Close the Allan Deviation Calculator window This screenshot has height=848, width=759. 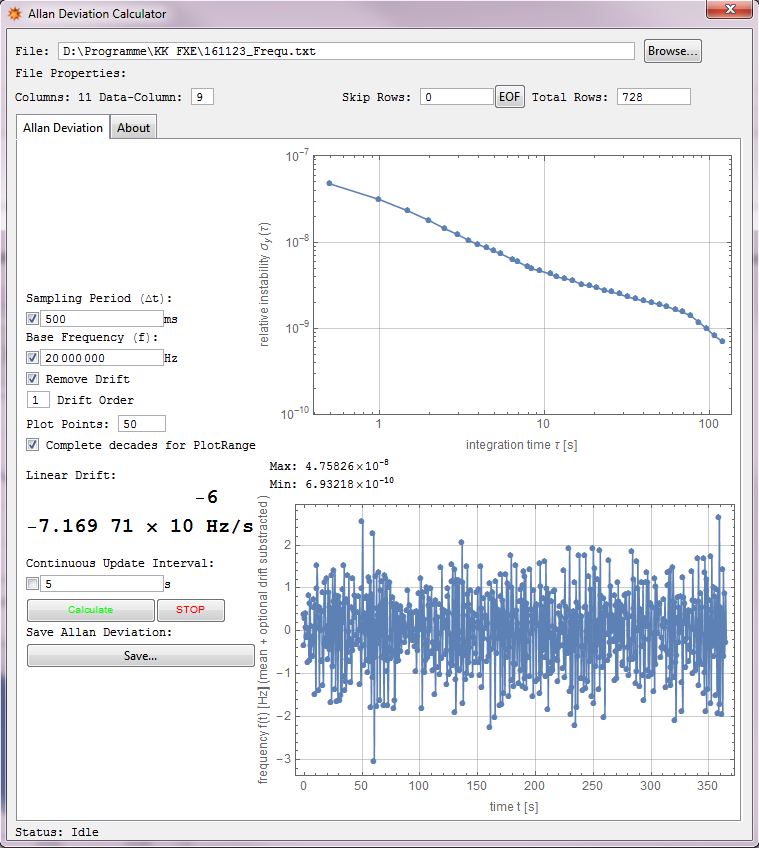pyautogui.click(x=729, y=9)
